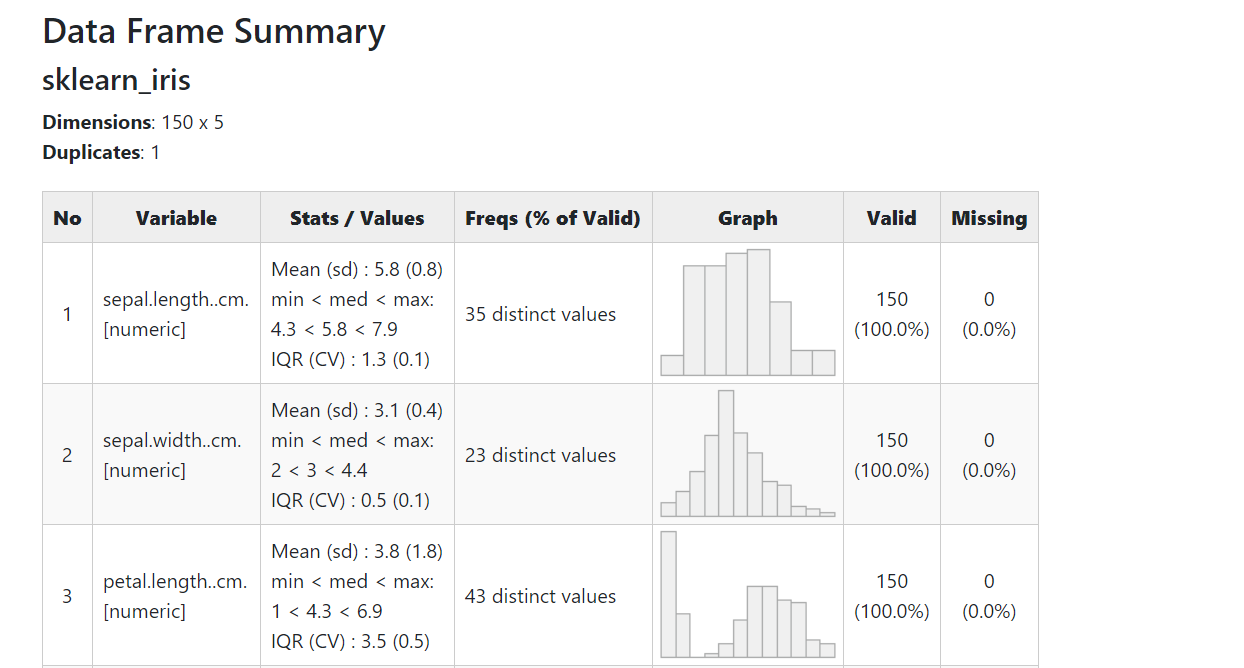Select the petal.length..cm. variable name cell
Viewport: 1244px width, 668px height.
tap(175, 581)
